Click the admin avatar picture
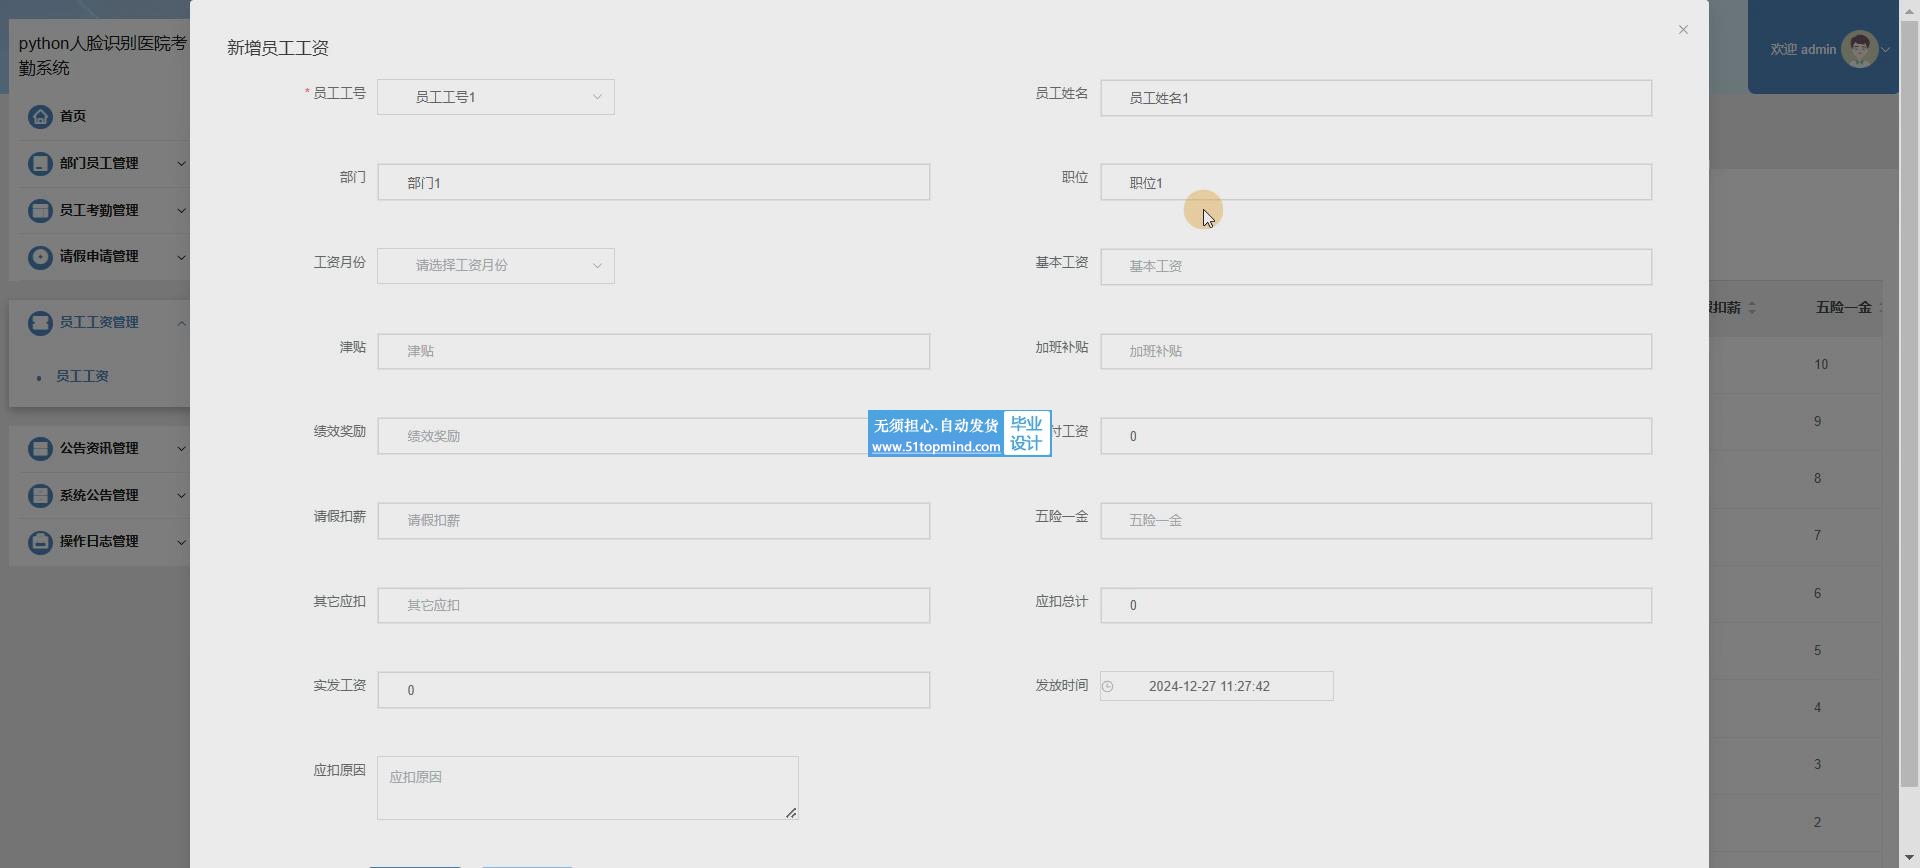Image resolution: width=1920 pixels, height=868 pixels. pos(1859,49)
